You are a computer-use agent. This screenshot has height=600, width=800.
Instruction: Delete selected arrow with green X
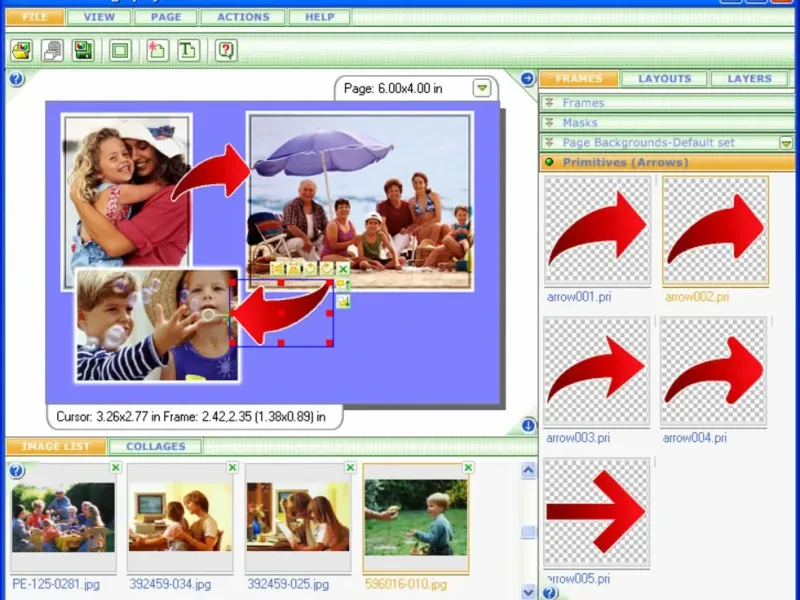click(343, 268)
